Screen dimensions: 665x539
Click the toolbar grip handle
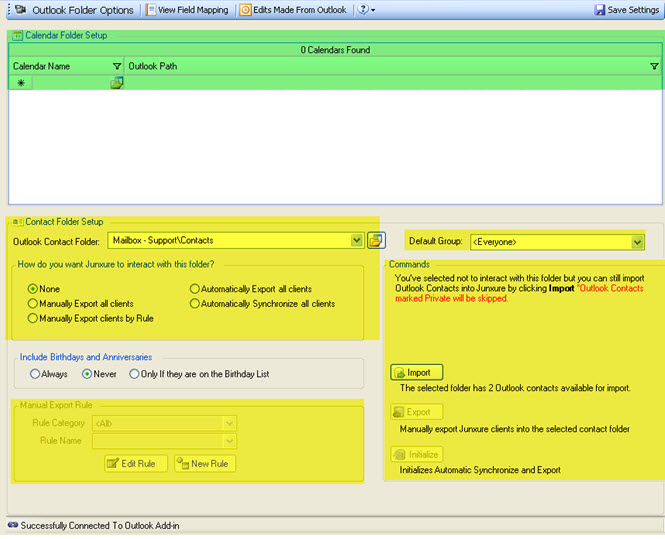[9, 9]
